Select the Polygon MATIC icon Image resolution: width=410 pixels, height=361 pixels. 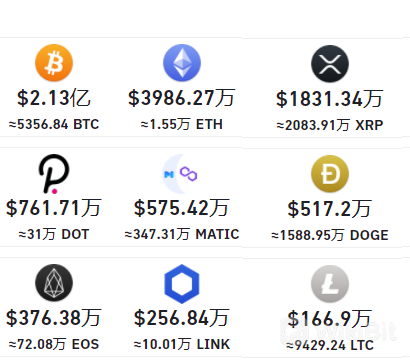pos(180,174)
